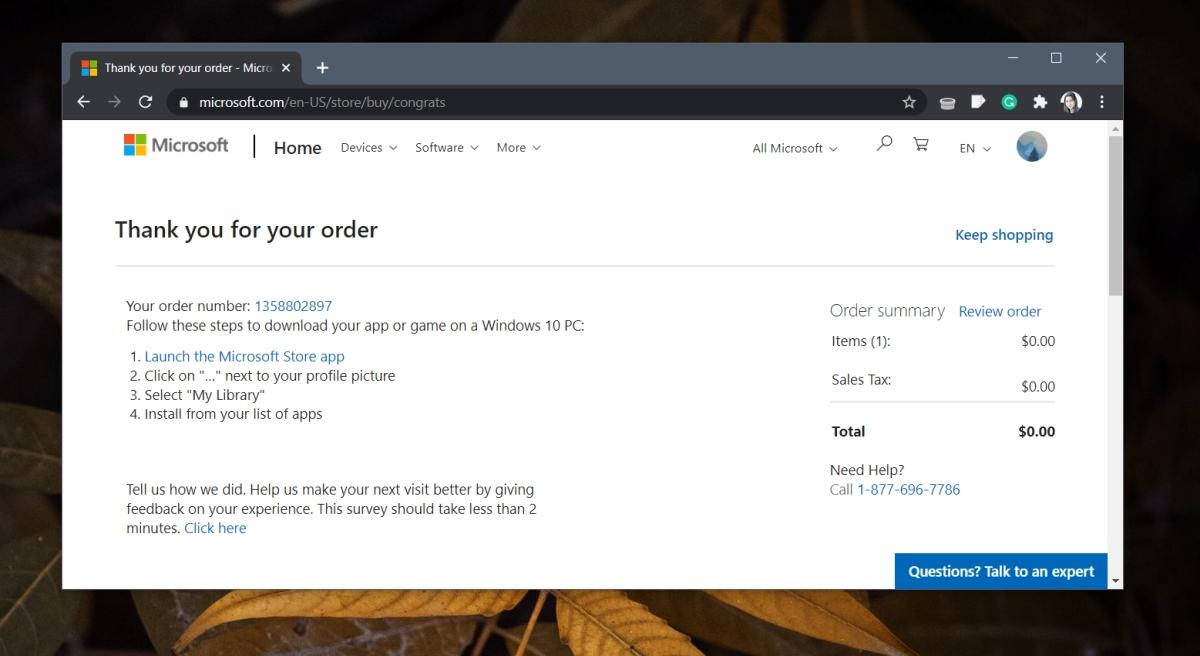Click the 'Need Help?' text
The height and width of the screenshot is (656, 1200).
[x=867, y=470]
